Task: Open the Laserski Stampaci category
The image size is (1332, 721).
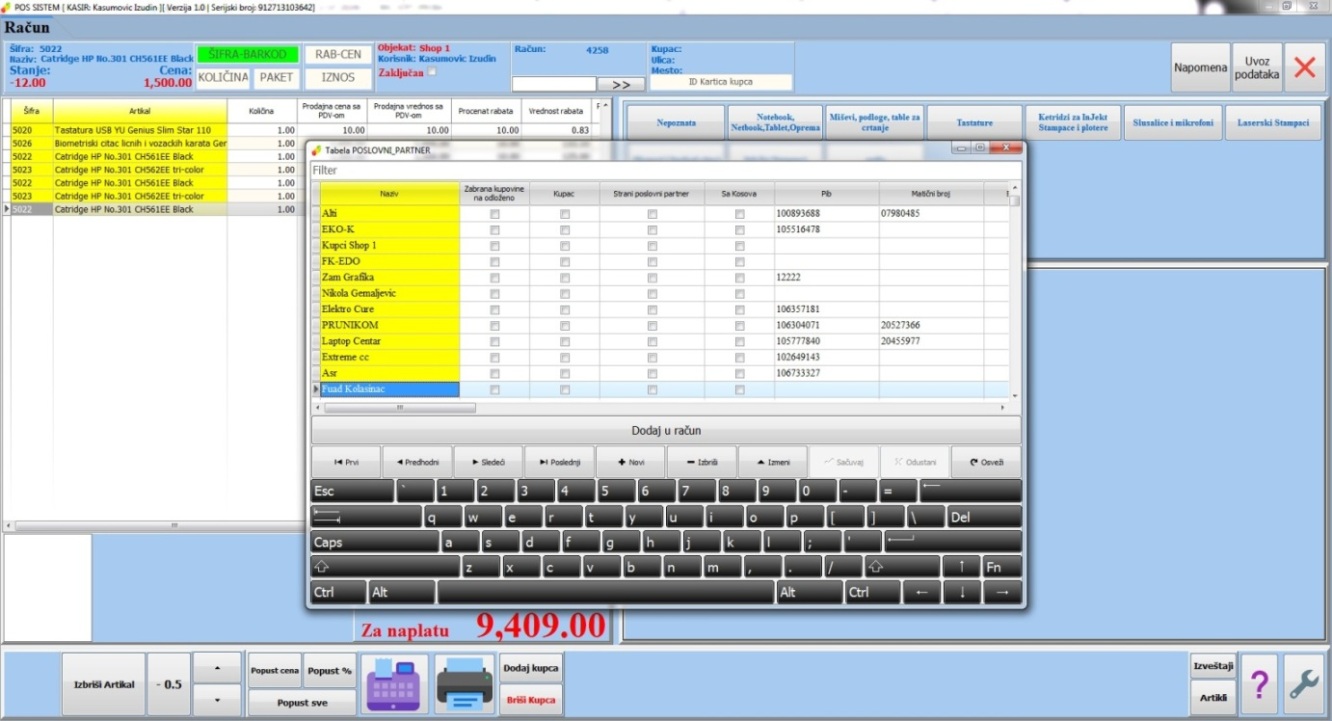Action: click(x=1272, y=123)
